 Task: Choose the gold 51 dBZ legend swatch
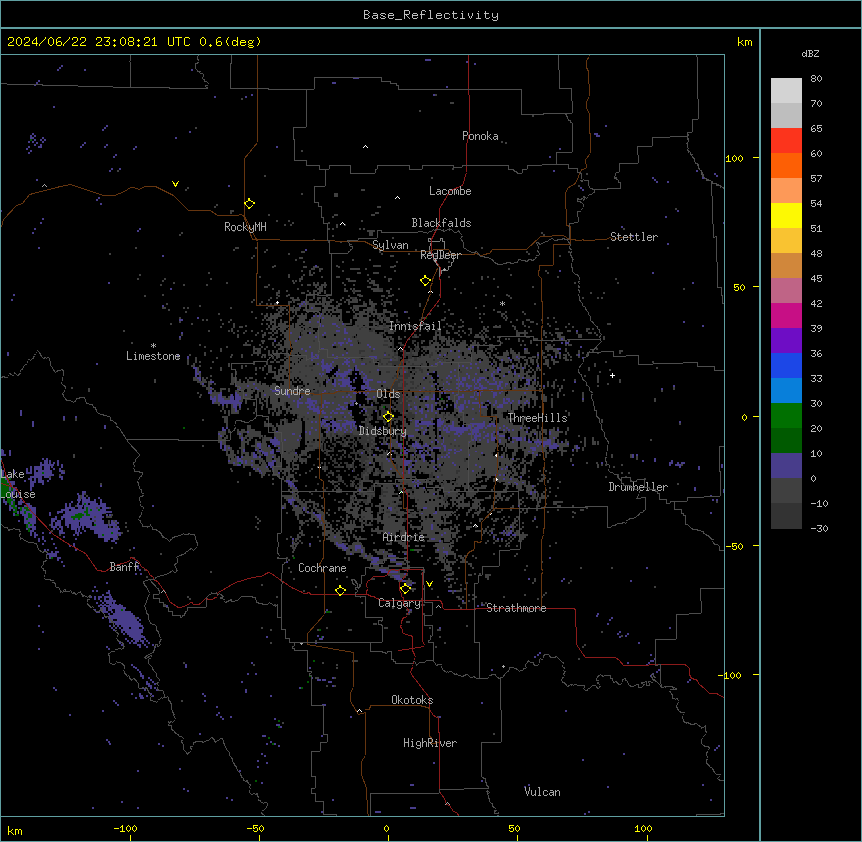coord(786,241)
